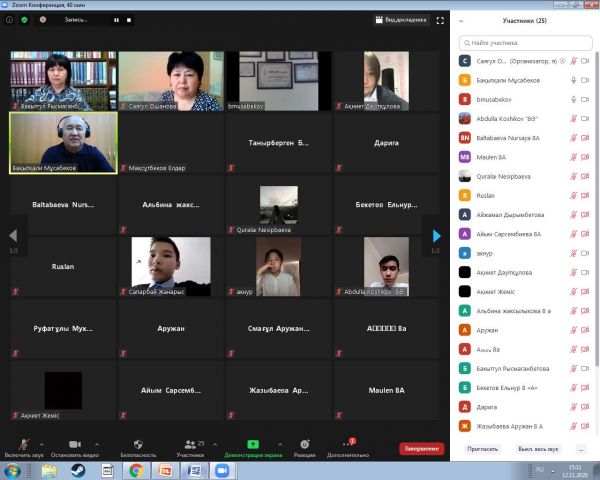Collapse the Участники panel chevron
Image resolution: width=600 pixels, height=480 pixels.
[x=461, y=20]
